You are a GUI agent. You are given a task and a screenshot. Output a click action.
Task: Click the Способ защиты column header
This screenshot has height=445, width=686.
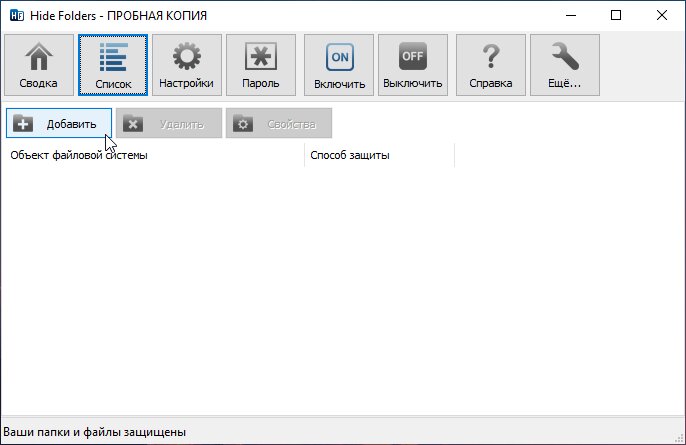pos(379,155)
